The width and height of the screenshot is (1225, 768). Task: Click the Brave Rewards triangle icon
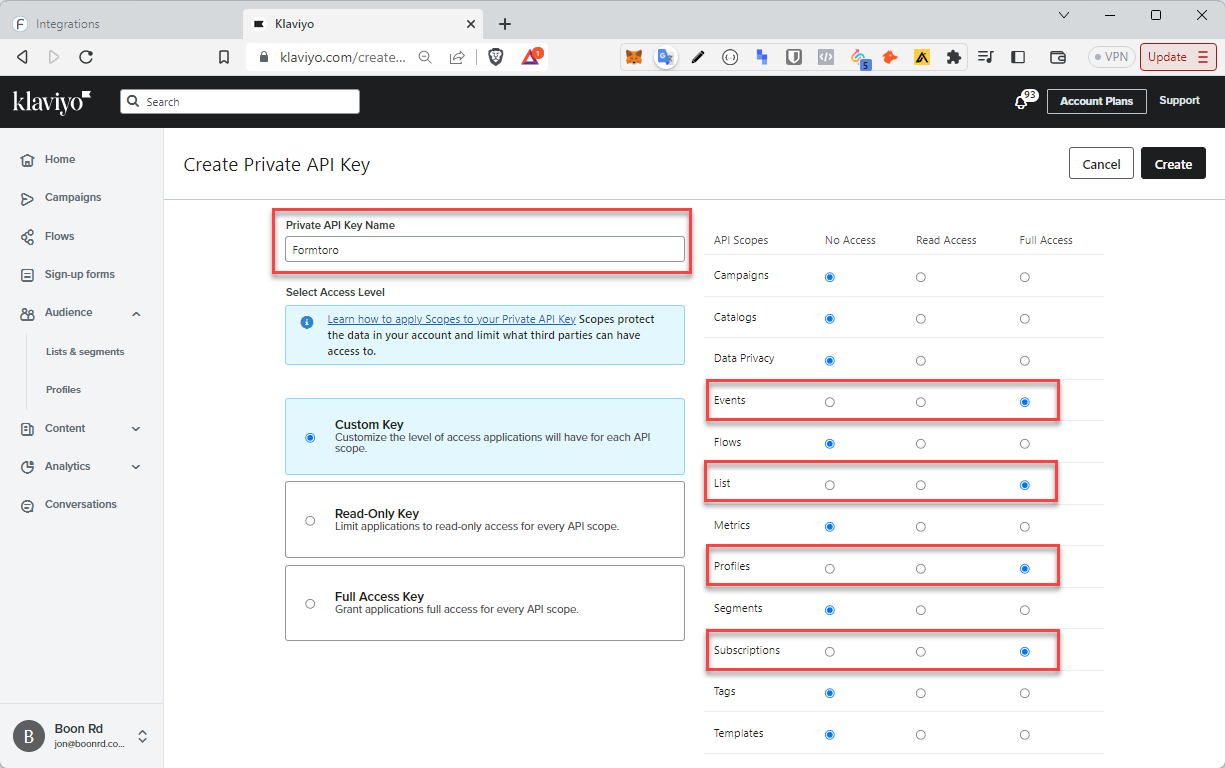point(530,57)
